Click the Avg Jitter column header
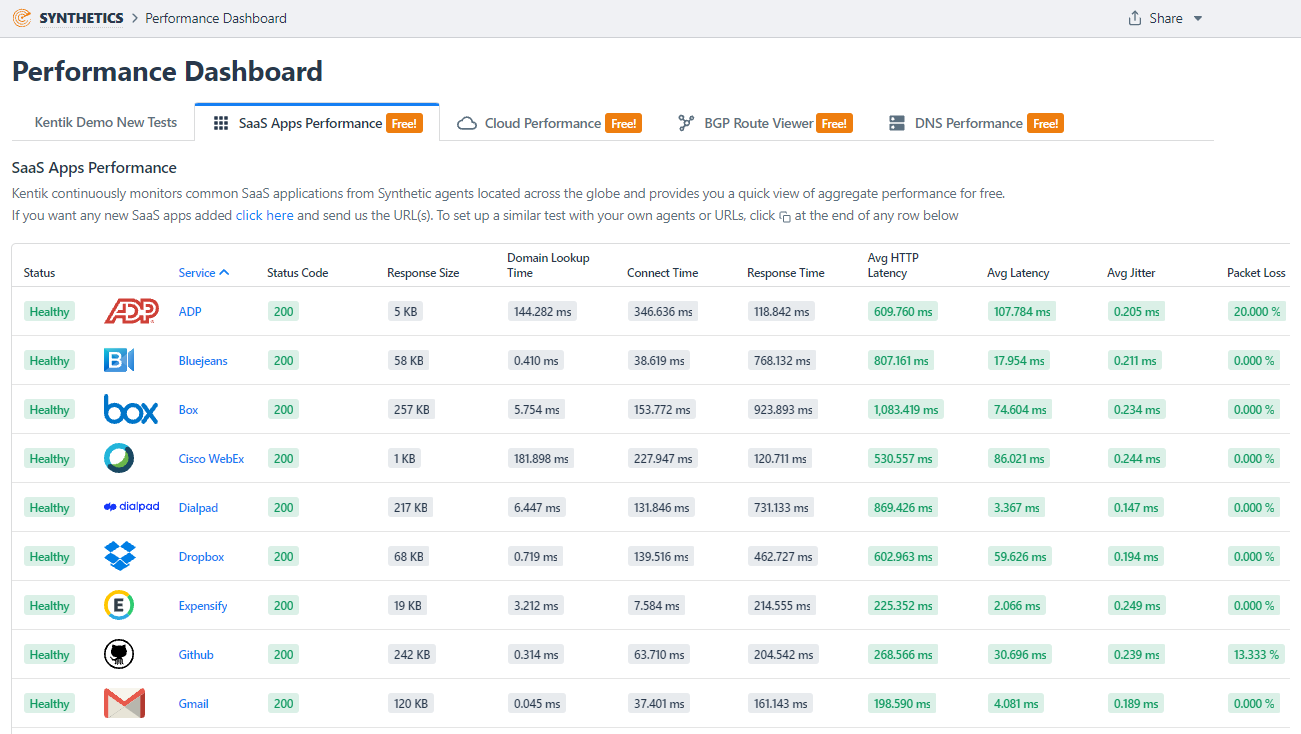The height and width of the screenshot is (734, 1301). 1131,273
